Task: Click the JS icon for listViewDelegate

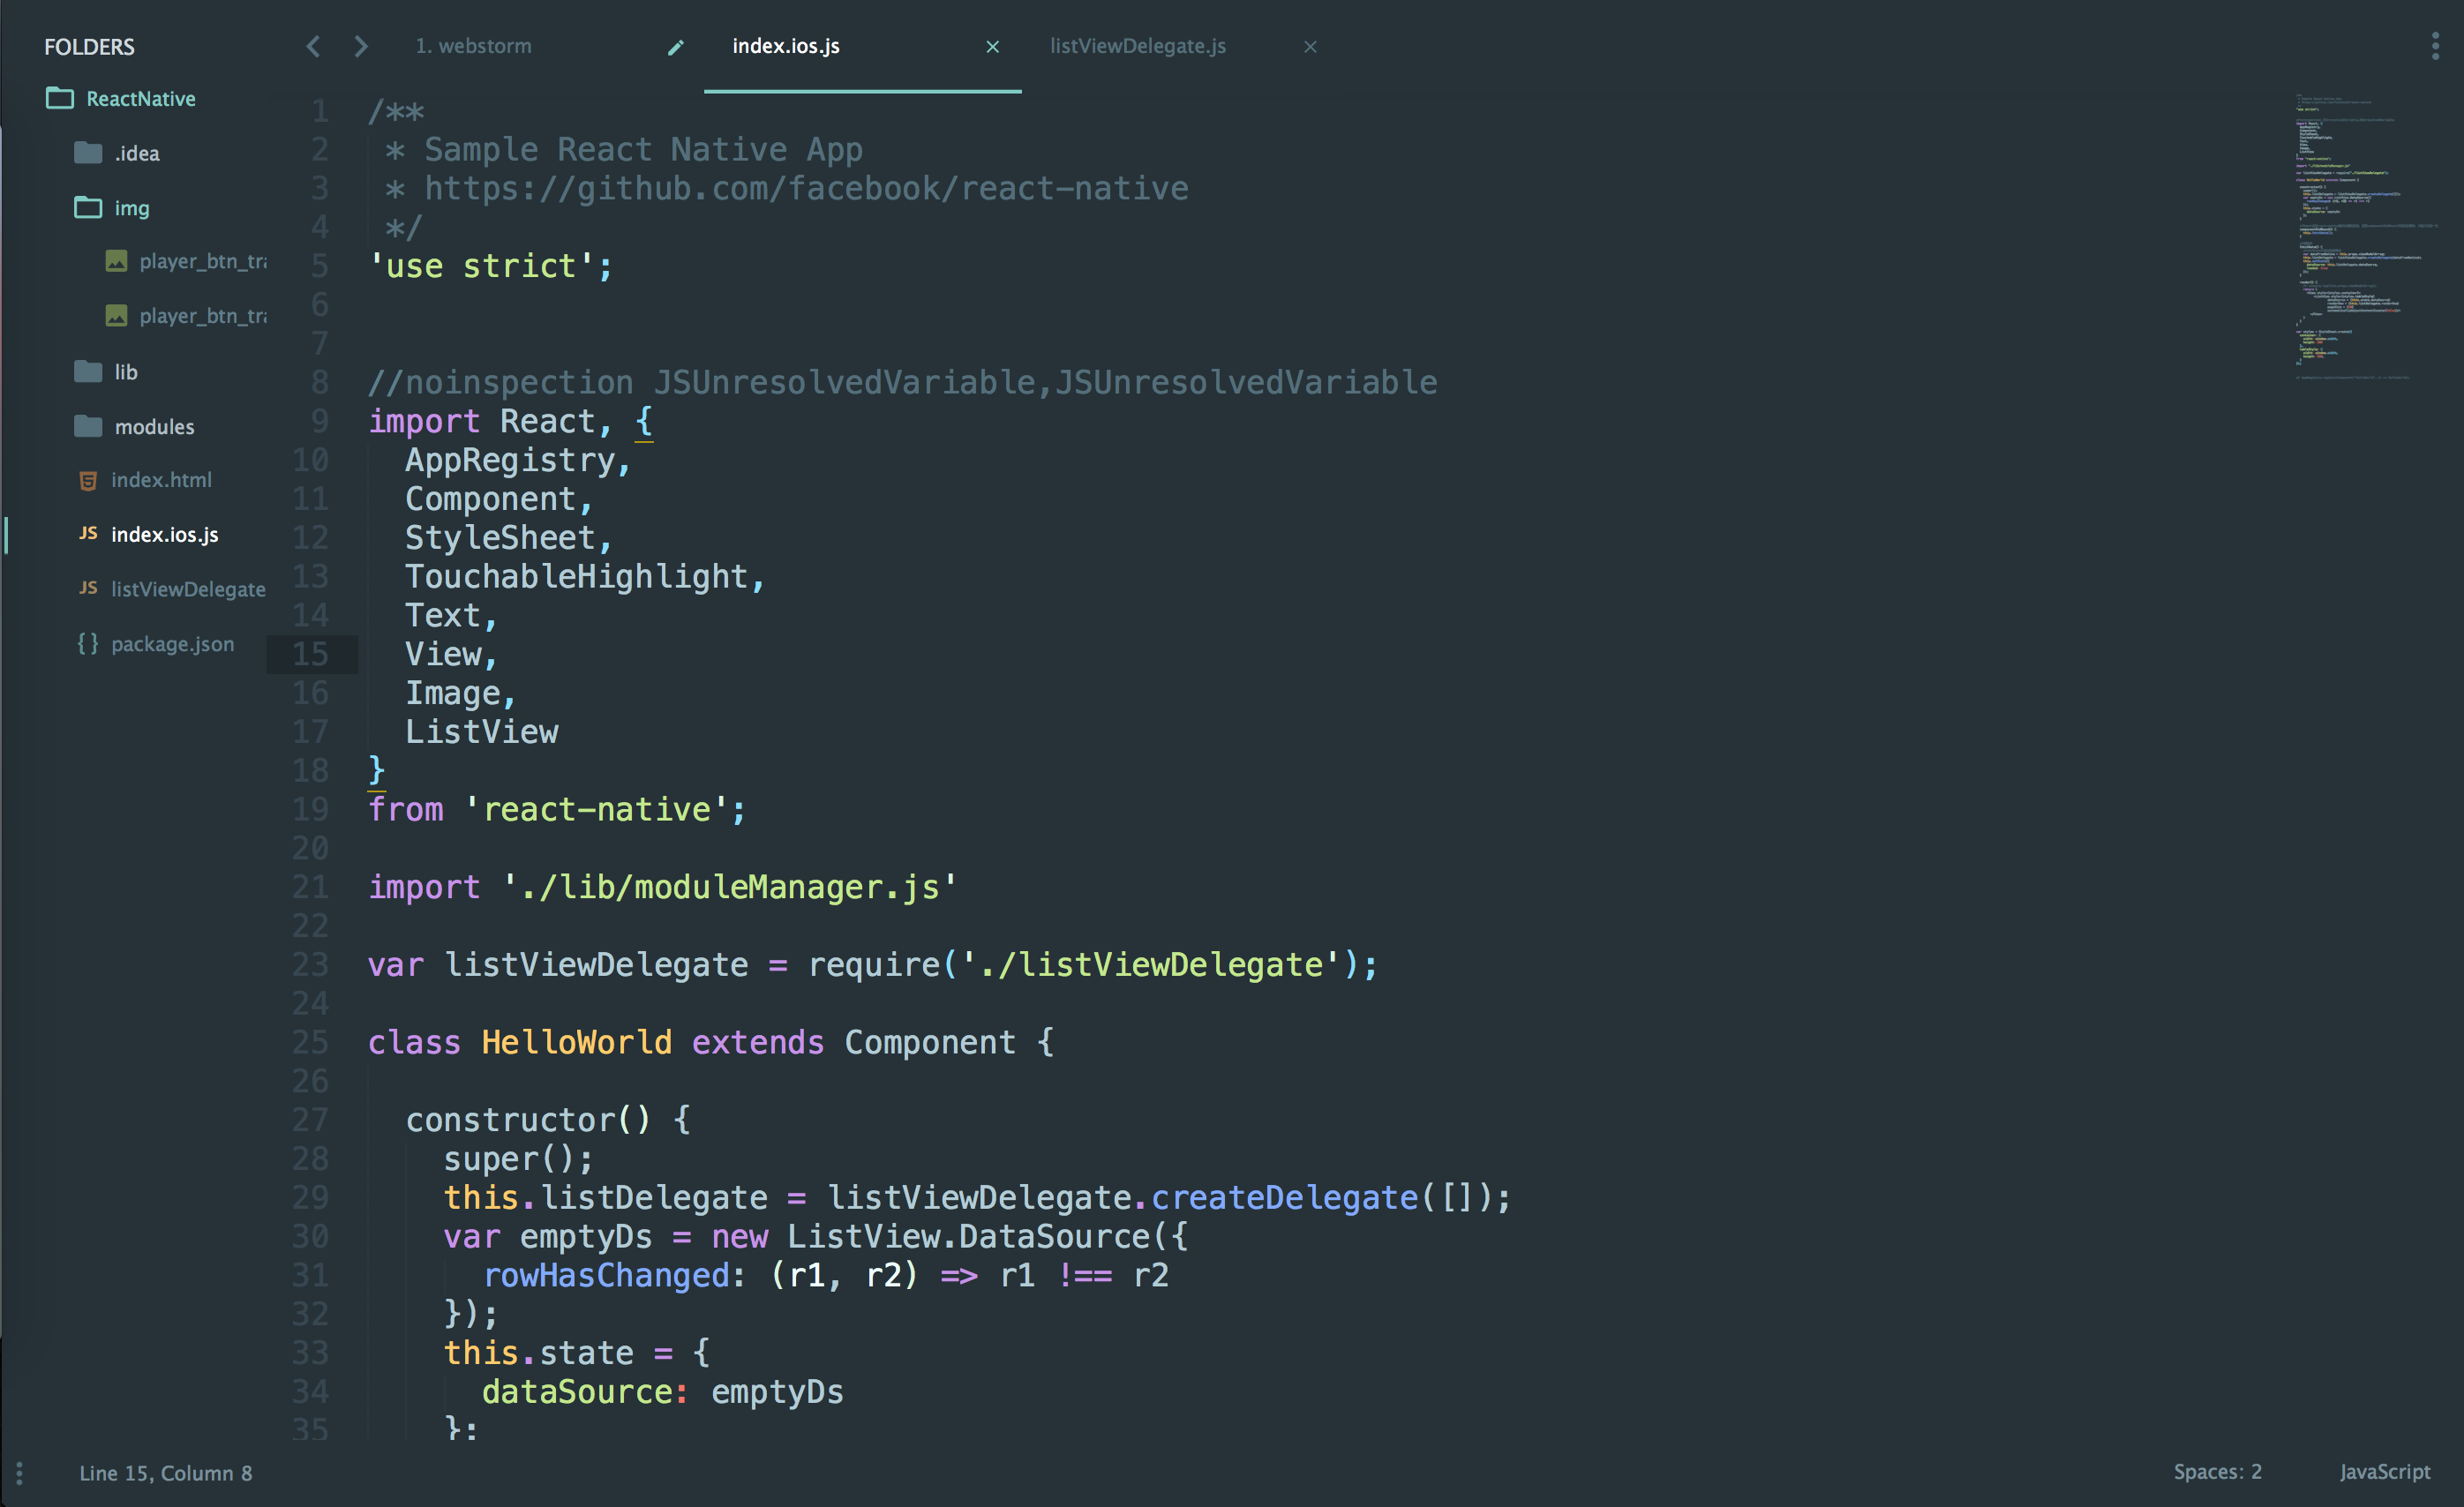Action: pos(88,588)
